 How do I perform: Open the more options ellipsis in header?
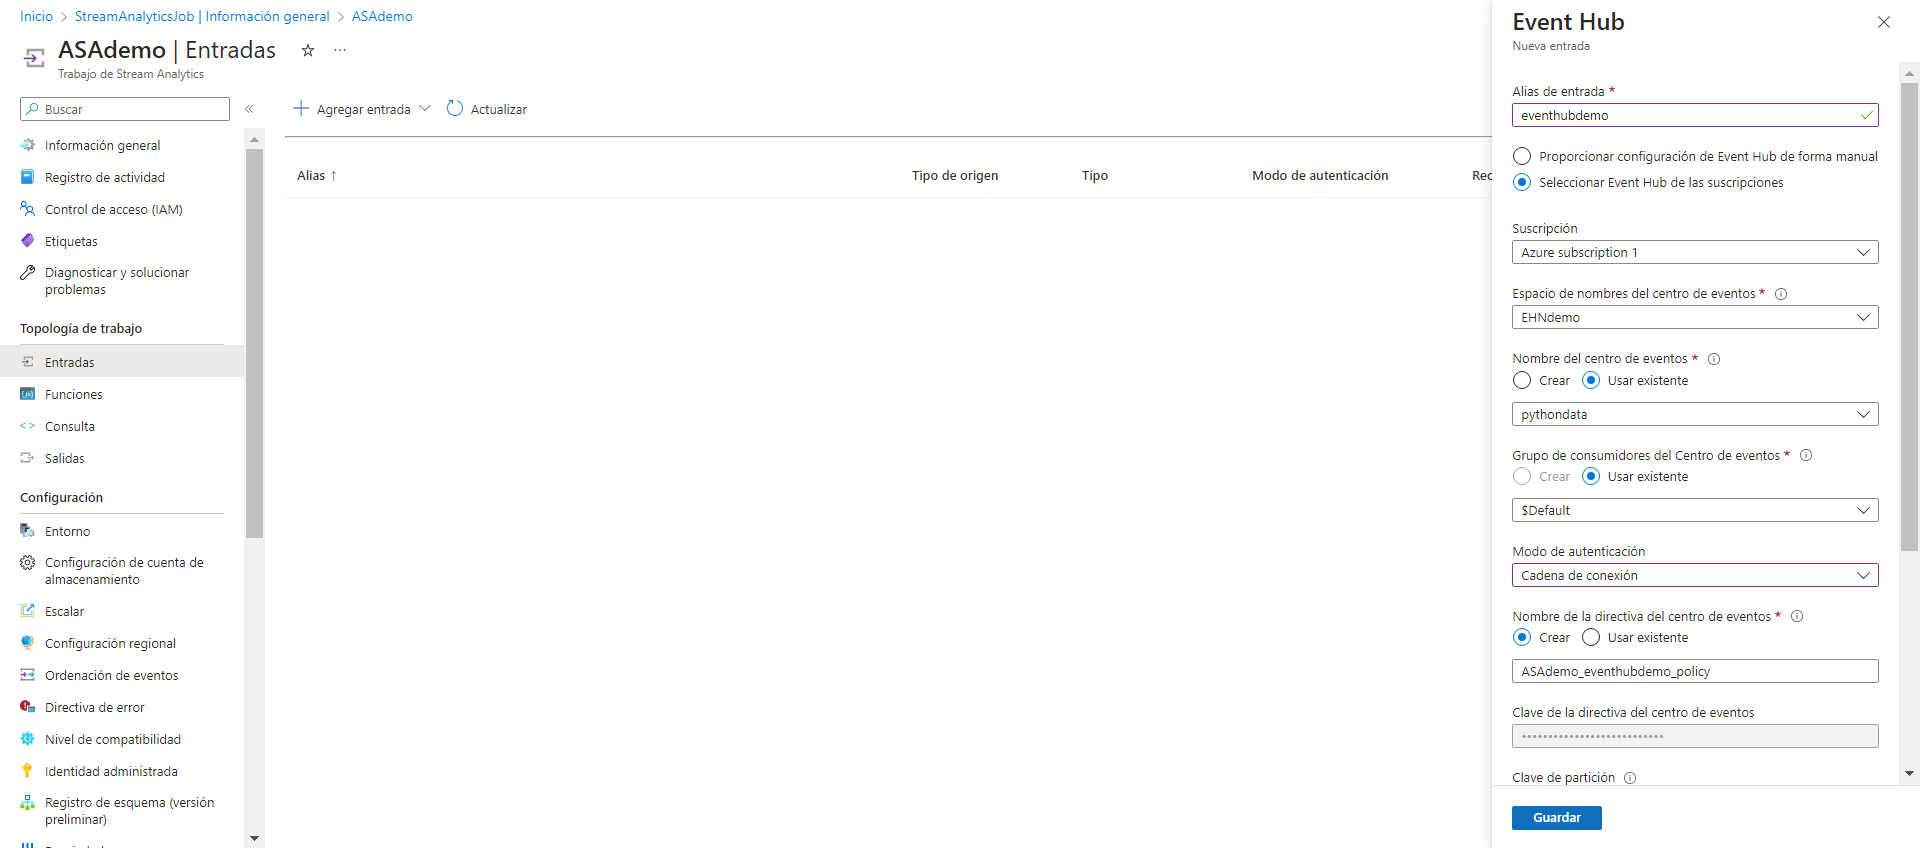(x=340, y=51)
